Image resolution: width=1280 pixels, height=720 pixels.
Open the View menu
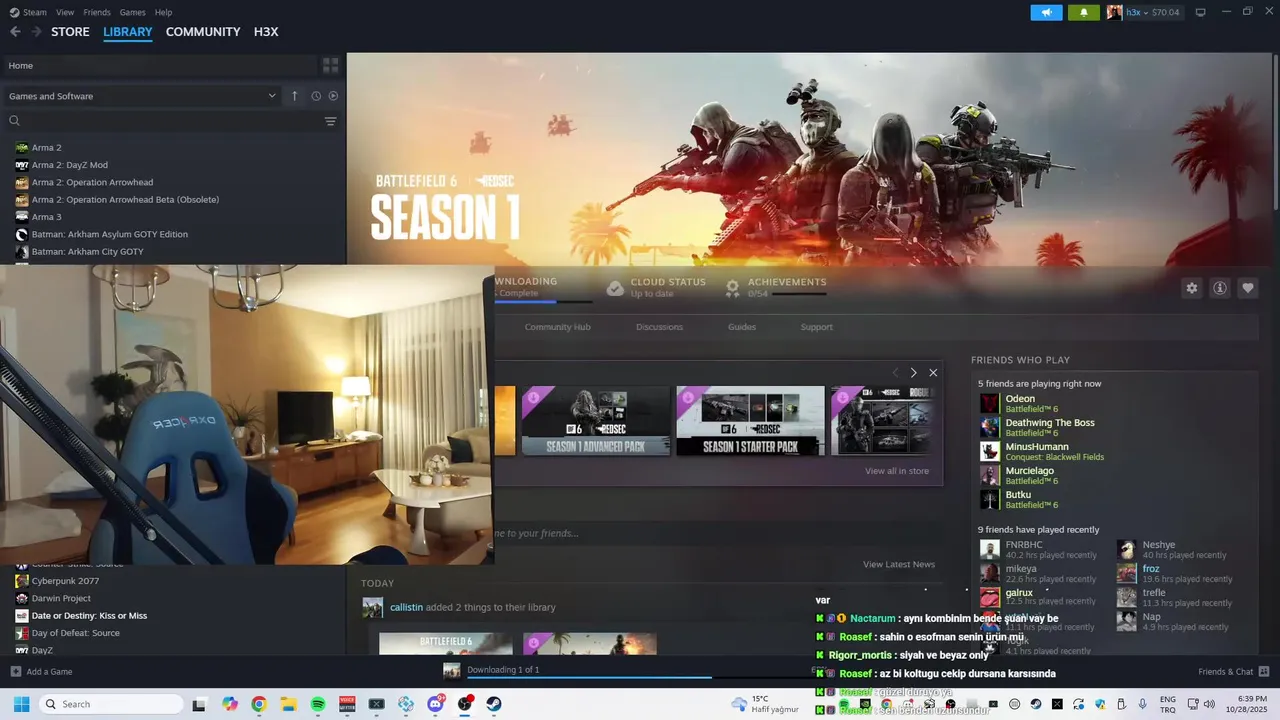[65, 12]
